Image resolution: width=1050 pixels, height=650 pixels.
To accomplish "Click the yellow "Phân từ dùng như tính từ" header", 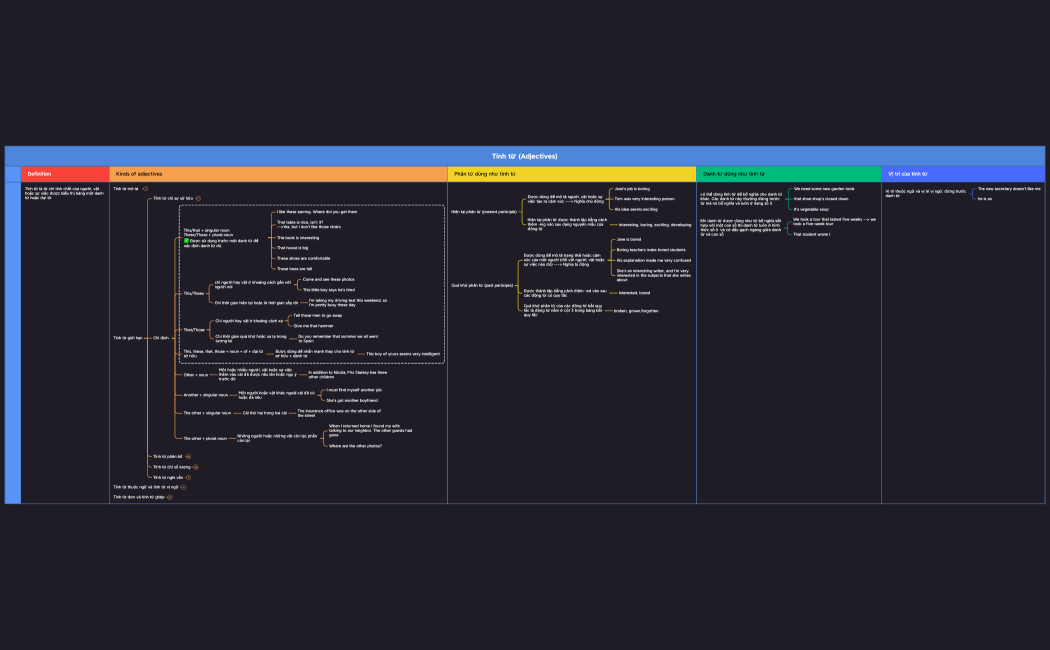I will point(571,174).
